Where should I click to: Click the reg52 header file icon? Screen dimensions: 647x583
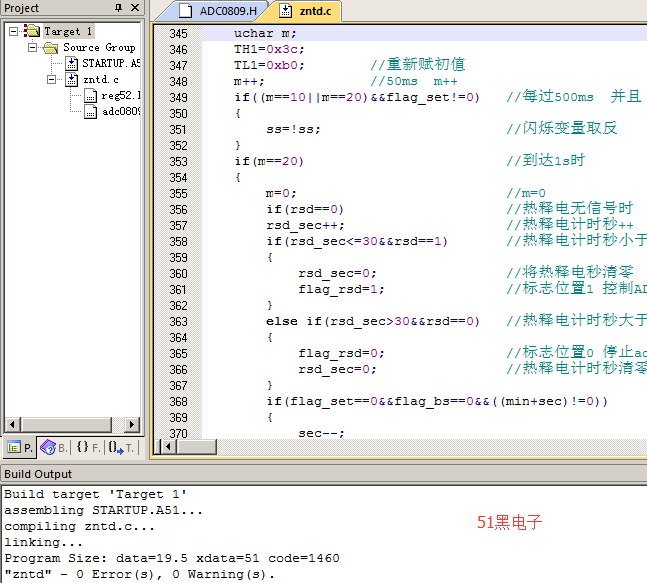(90, 96)
